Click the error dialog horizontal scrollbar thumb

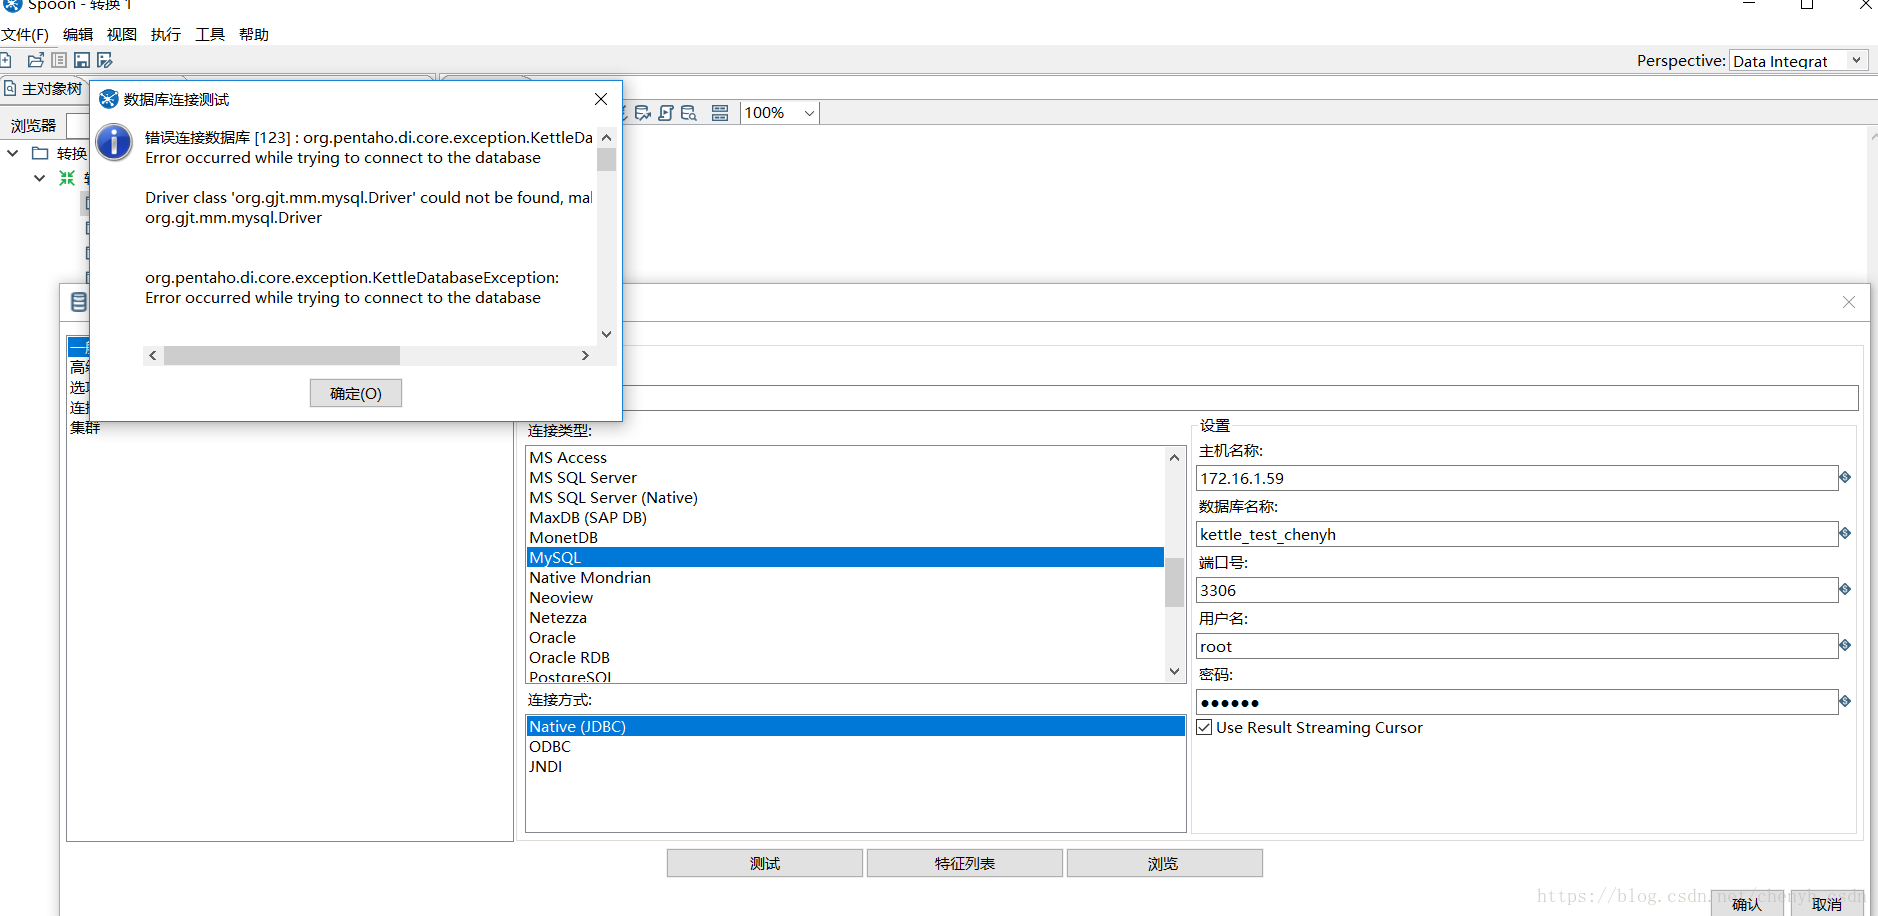[282, 355]
